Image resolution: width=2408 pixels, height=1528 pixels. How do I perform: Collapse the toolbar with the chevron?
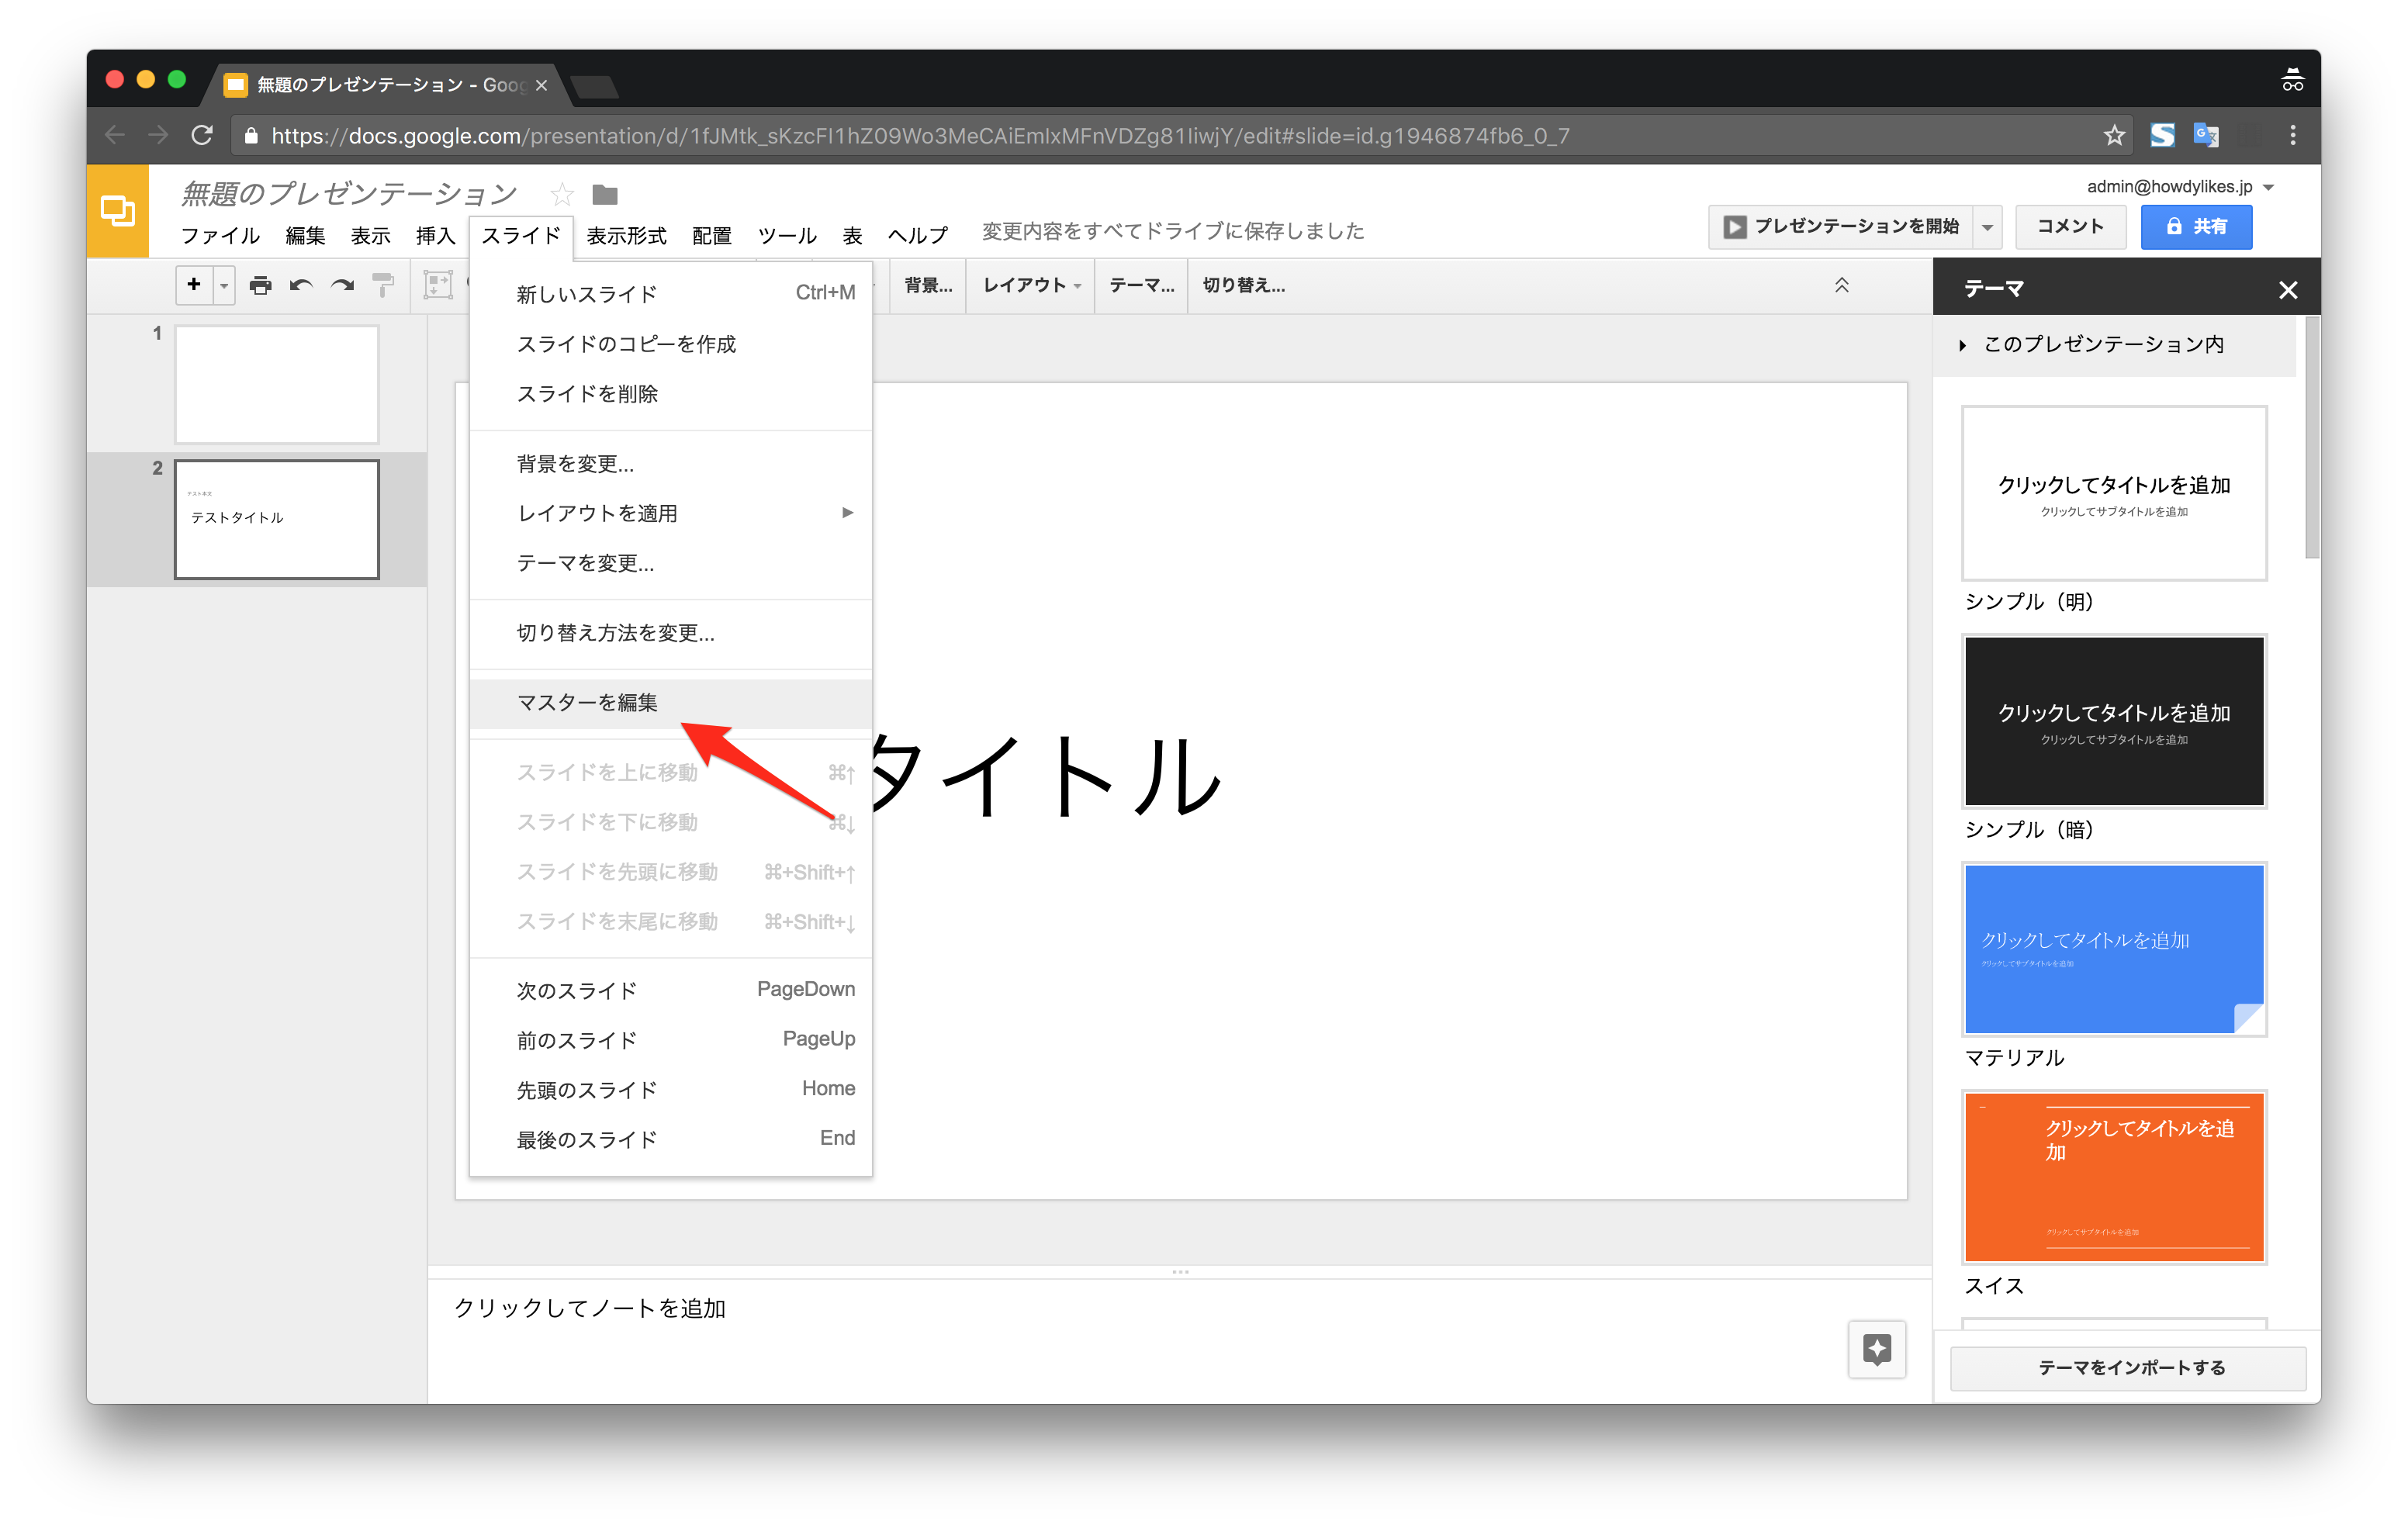pos(1841,285)
